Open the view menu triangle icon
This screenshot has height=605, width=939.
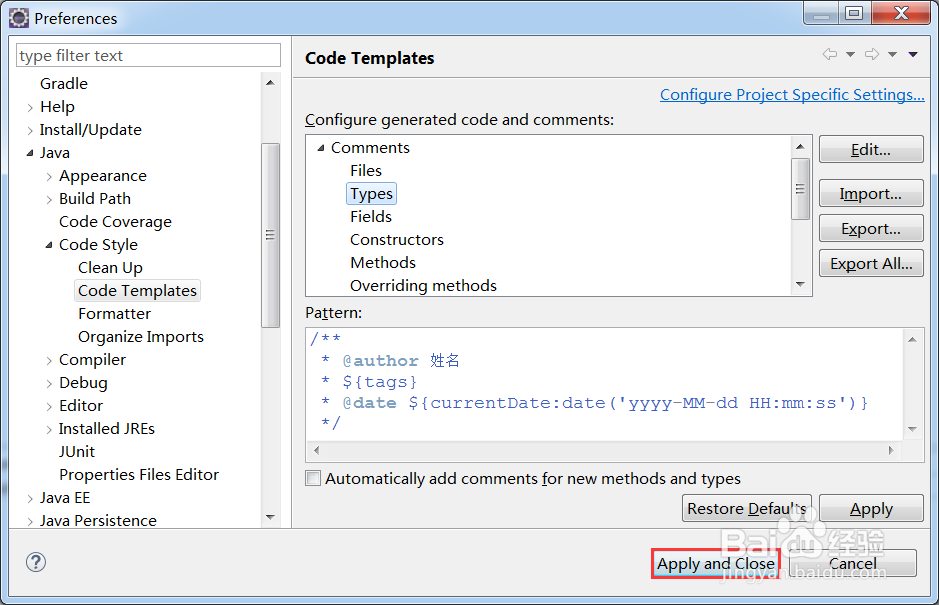pos(913,55)
